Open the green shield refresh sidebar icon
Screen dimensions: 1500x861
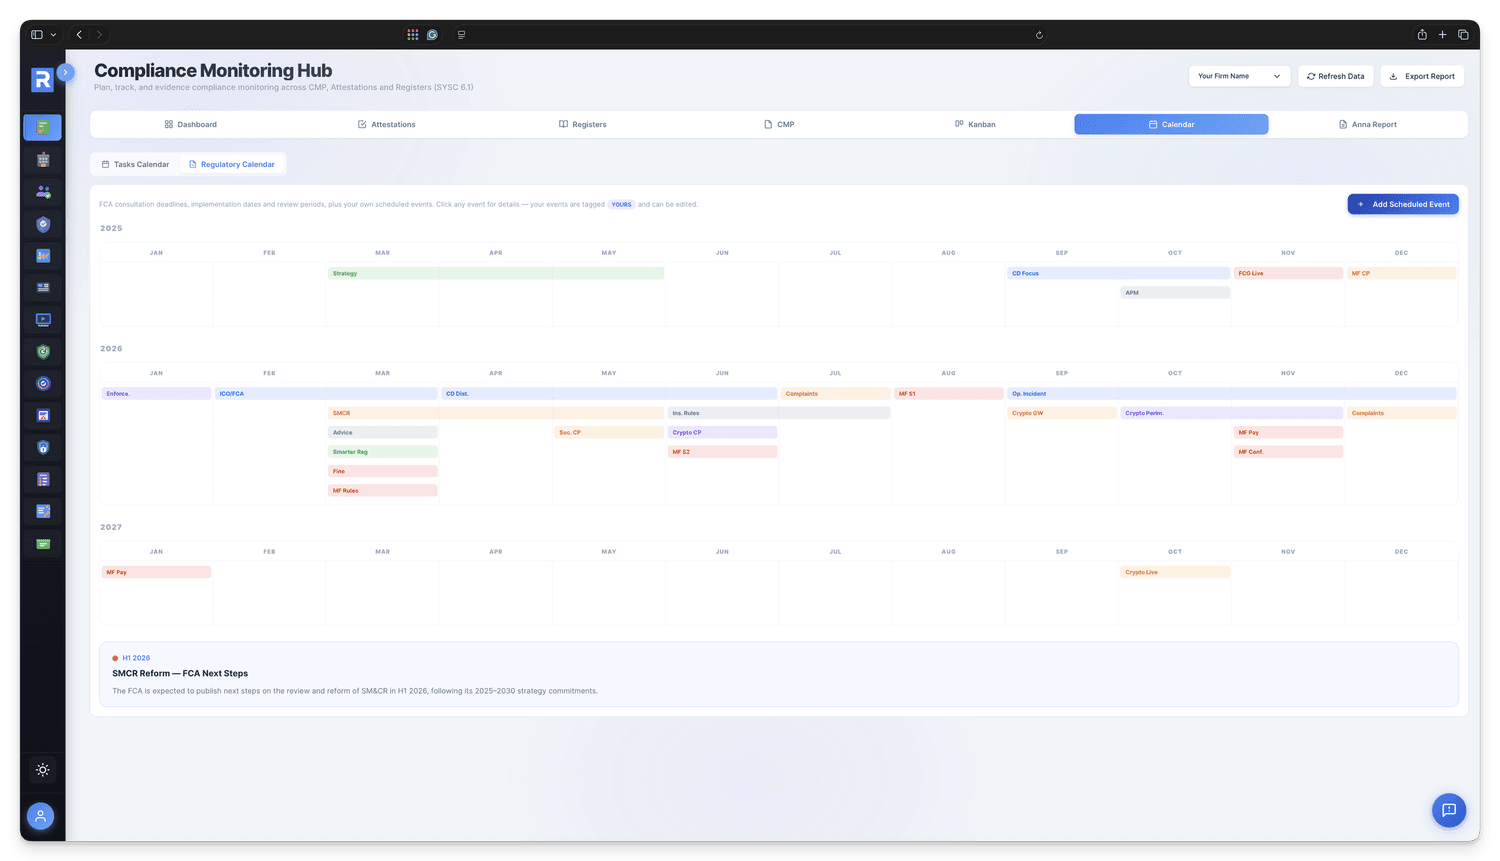pyautogui.click(x=43, y=352)
